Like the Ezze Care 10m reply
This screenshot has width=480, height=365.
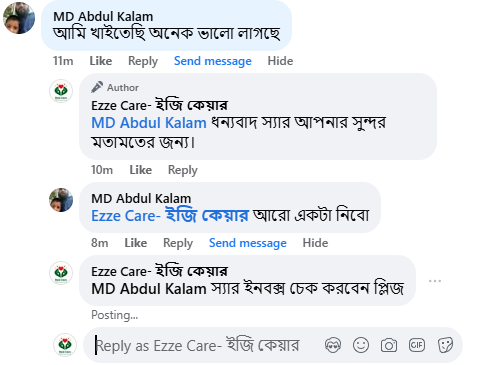pyautogui.click(x=140, y=170)
